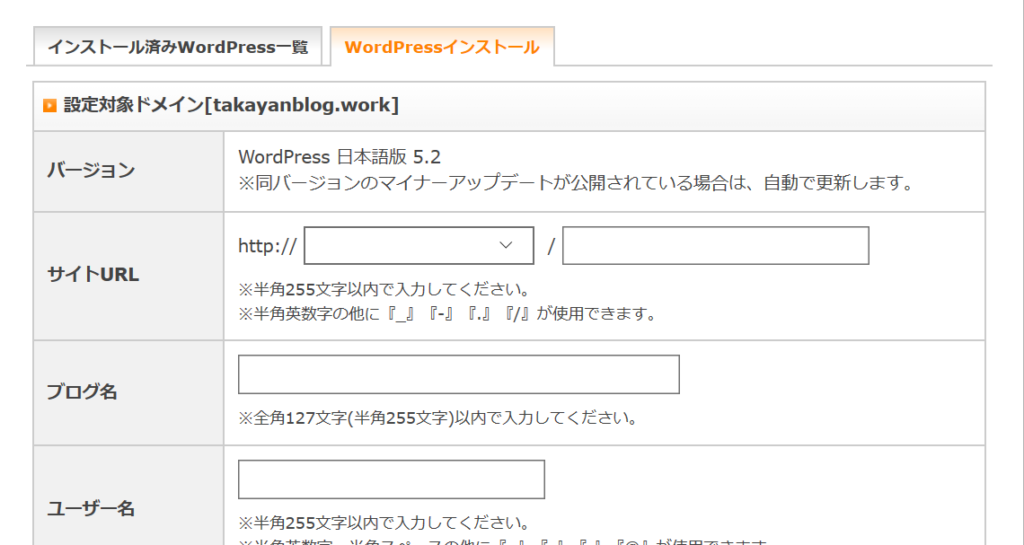
Task: Click the orange arrow icon beside 設定対象ドメイン
Action: [50, 105]
